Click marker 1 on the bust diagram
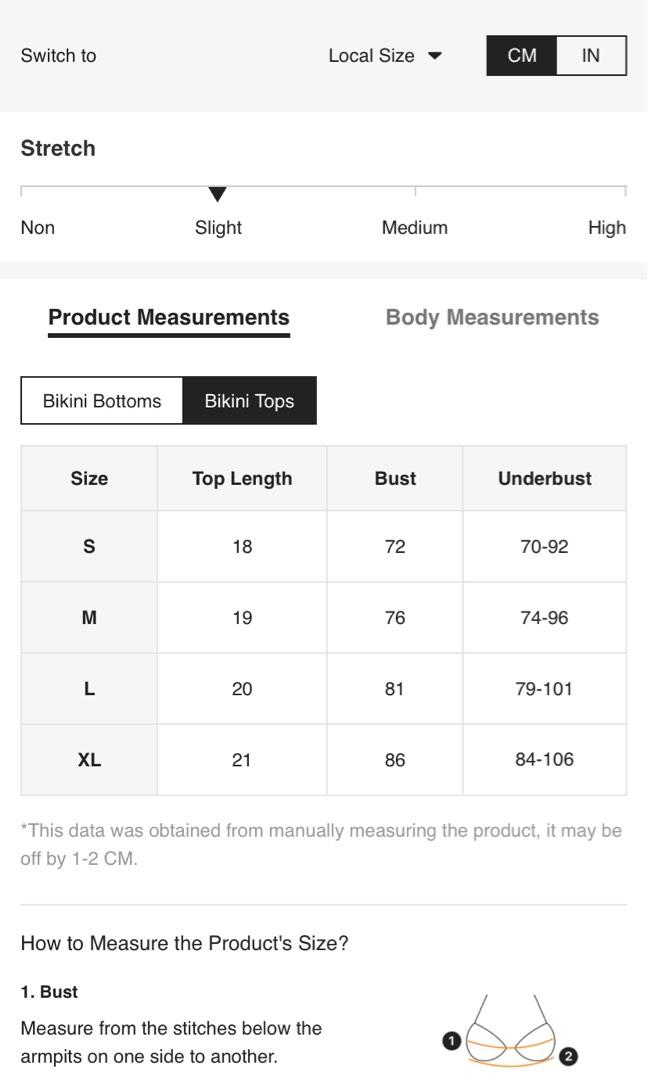The height and width of the screenshot is (1080, 648). (451, 1041)
